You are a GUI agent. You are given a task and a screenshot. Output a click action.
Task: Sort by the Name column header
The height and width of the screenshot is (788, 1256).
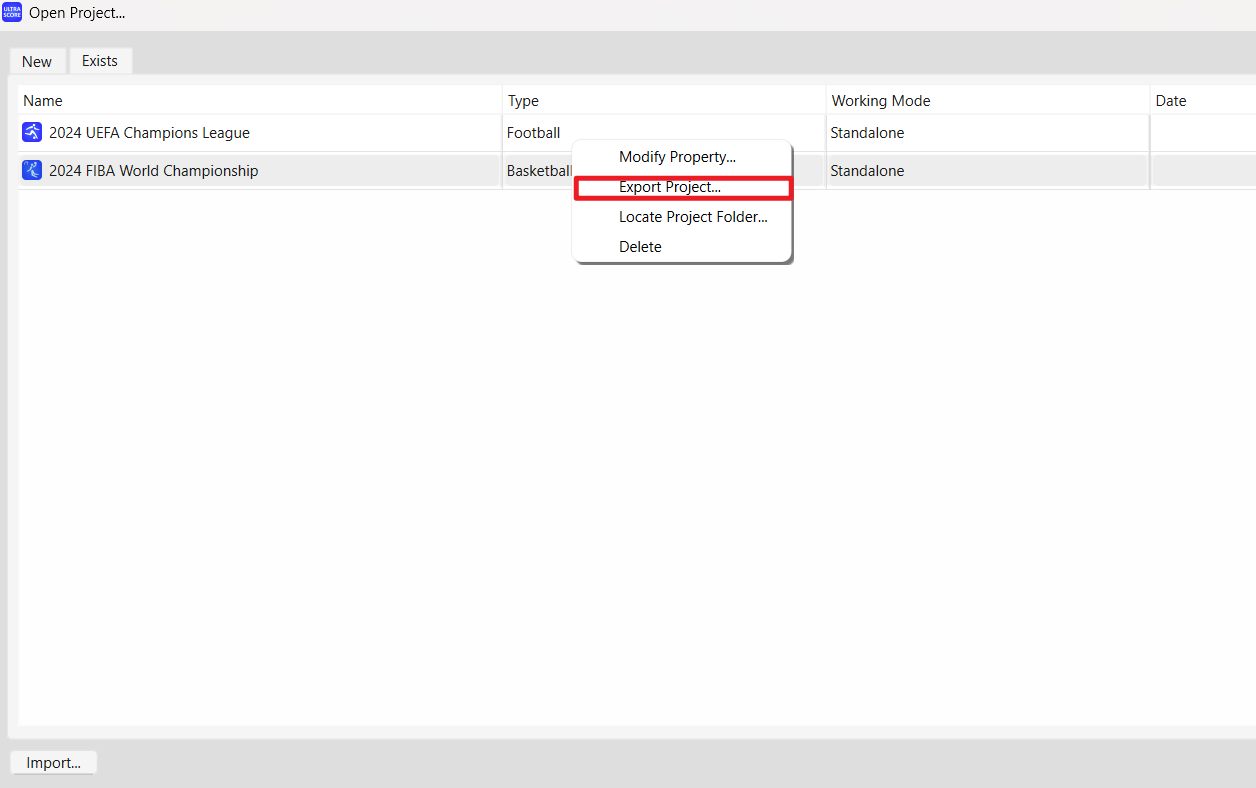pos(43,101)
